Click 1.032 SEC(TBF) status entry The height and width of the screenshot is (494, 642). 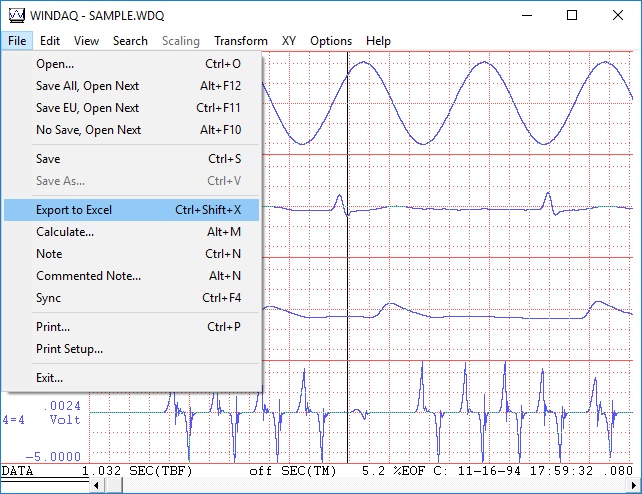tap(137, 471)
